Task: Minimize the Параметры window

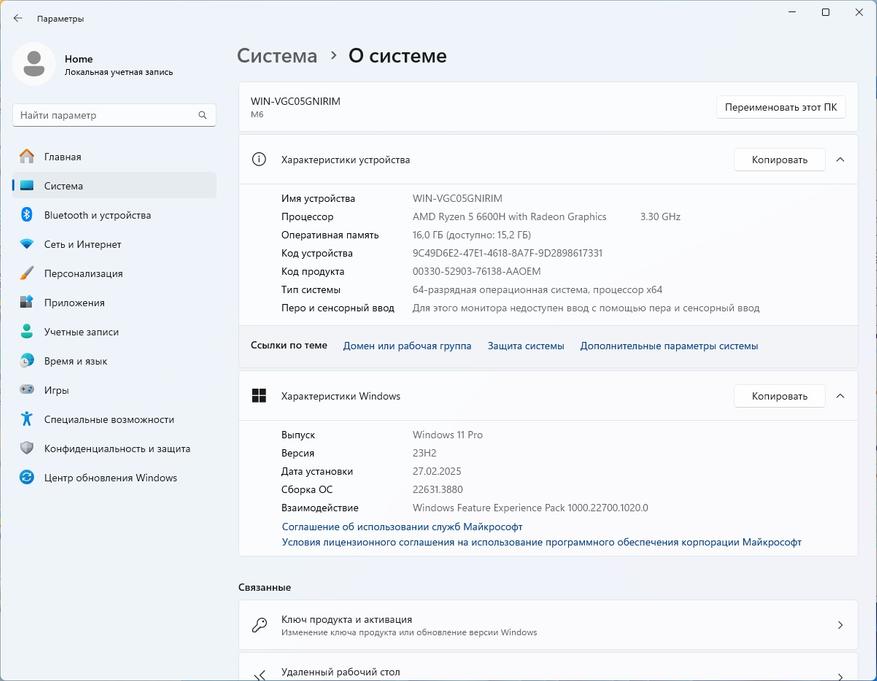Action: 792,12
